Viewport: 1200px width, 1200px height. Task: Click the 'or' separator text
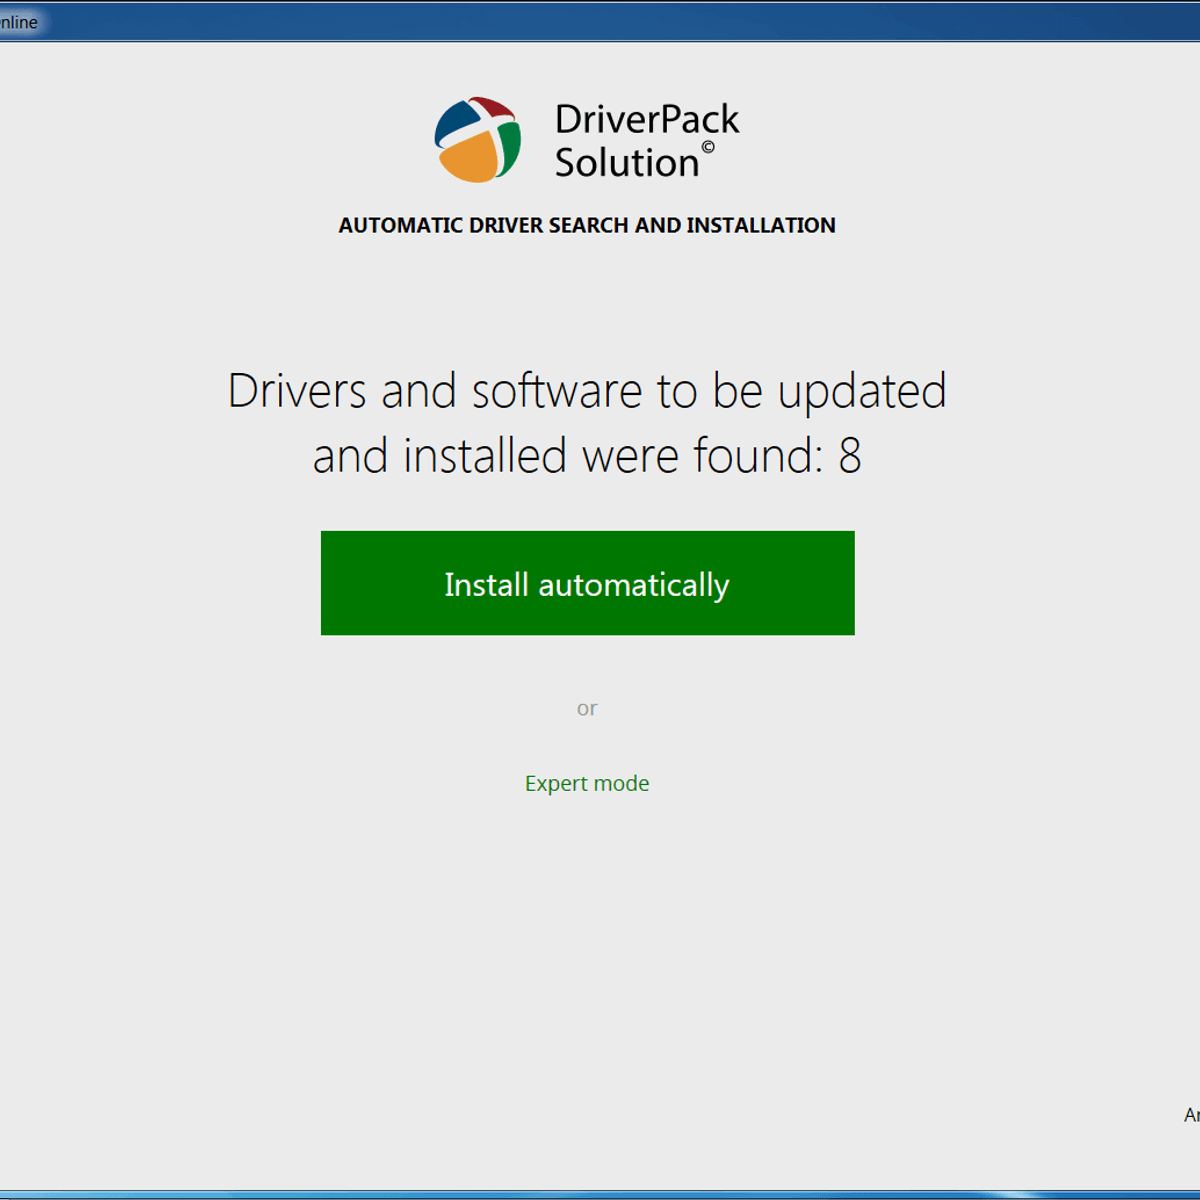[587, 708]
